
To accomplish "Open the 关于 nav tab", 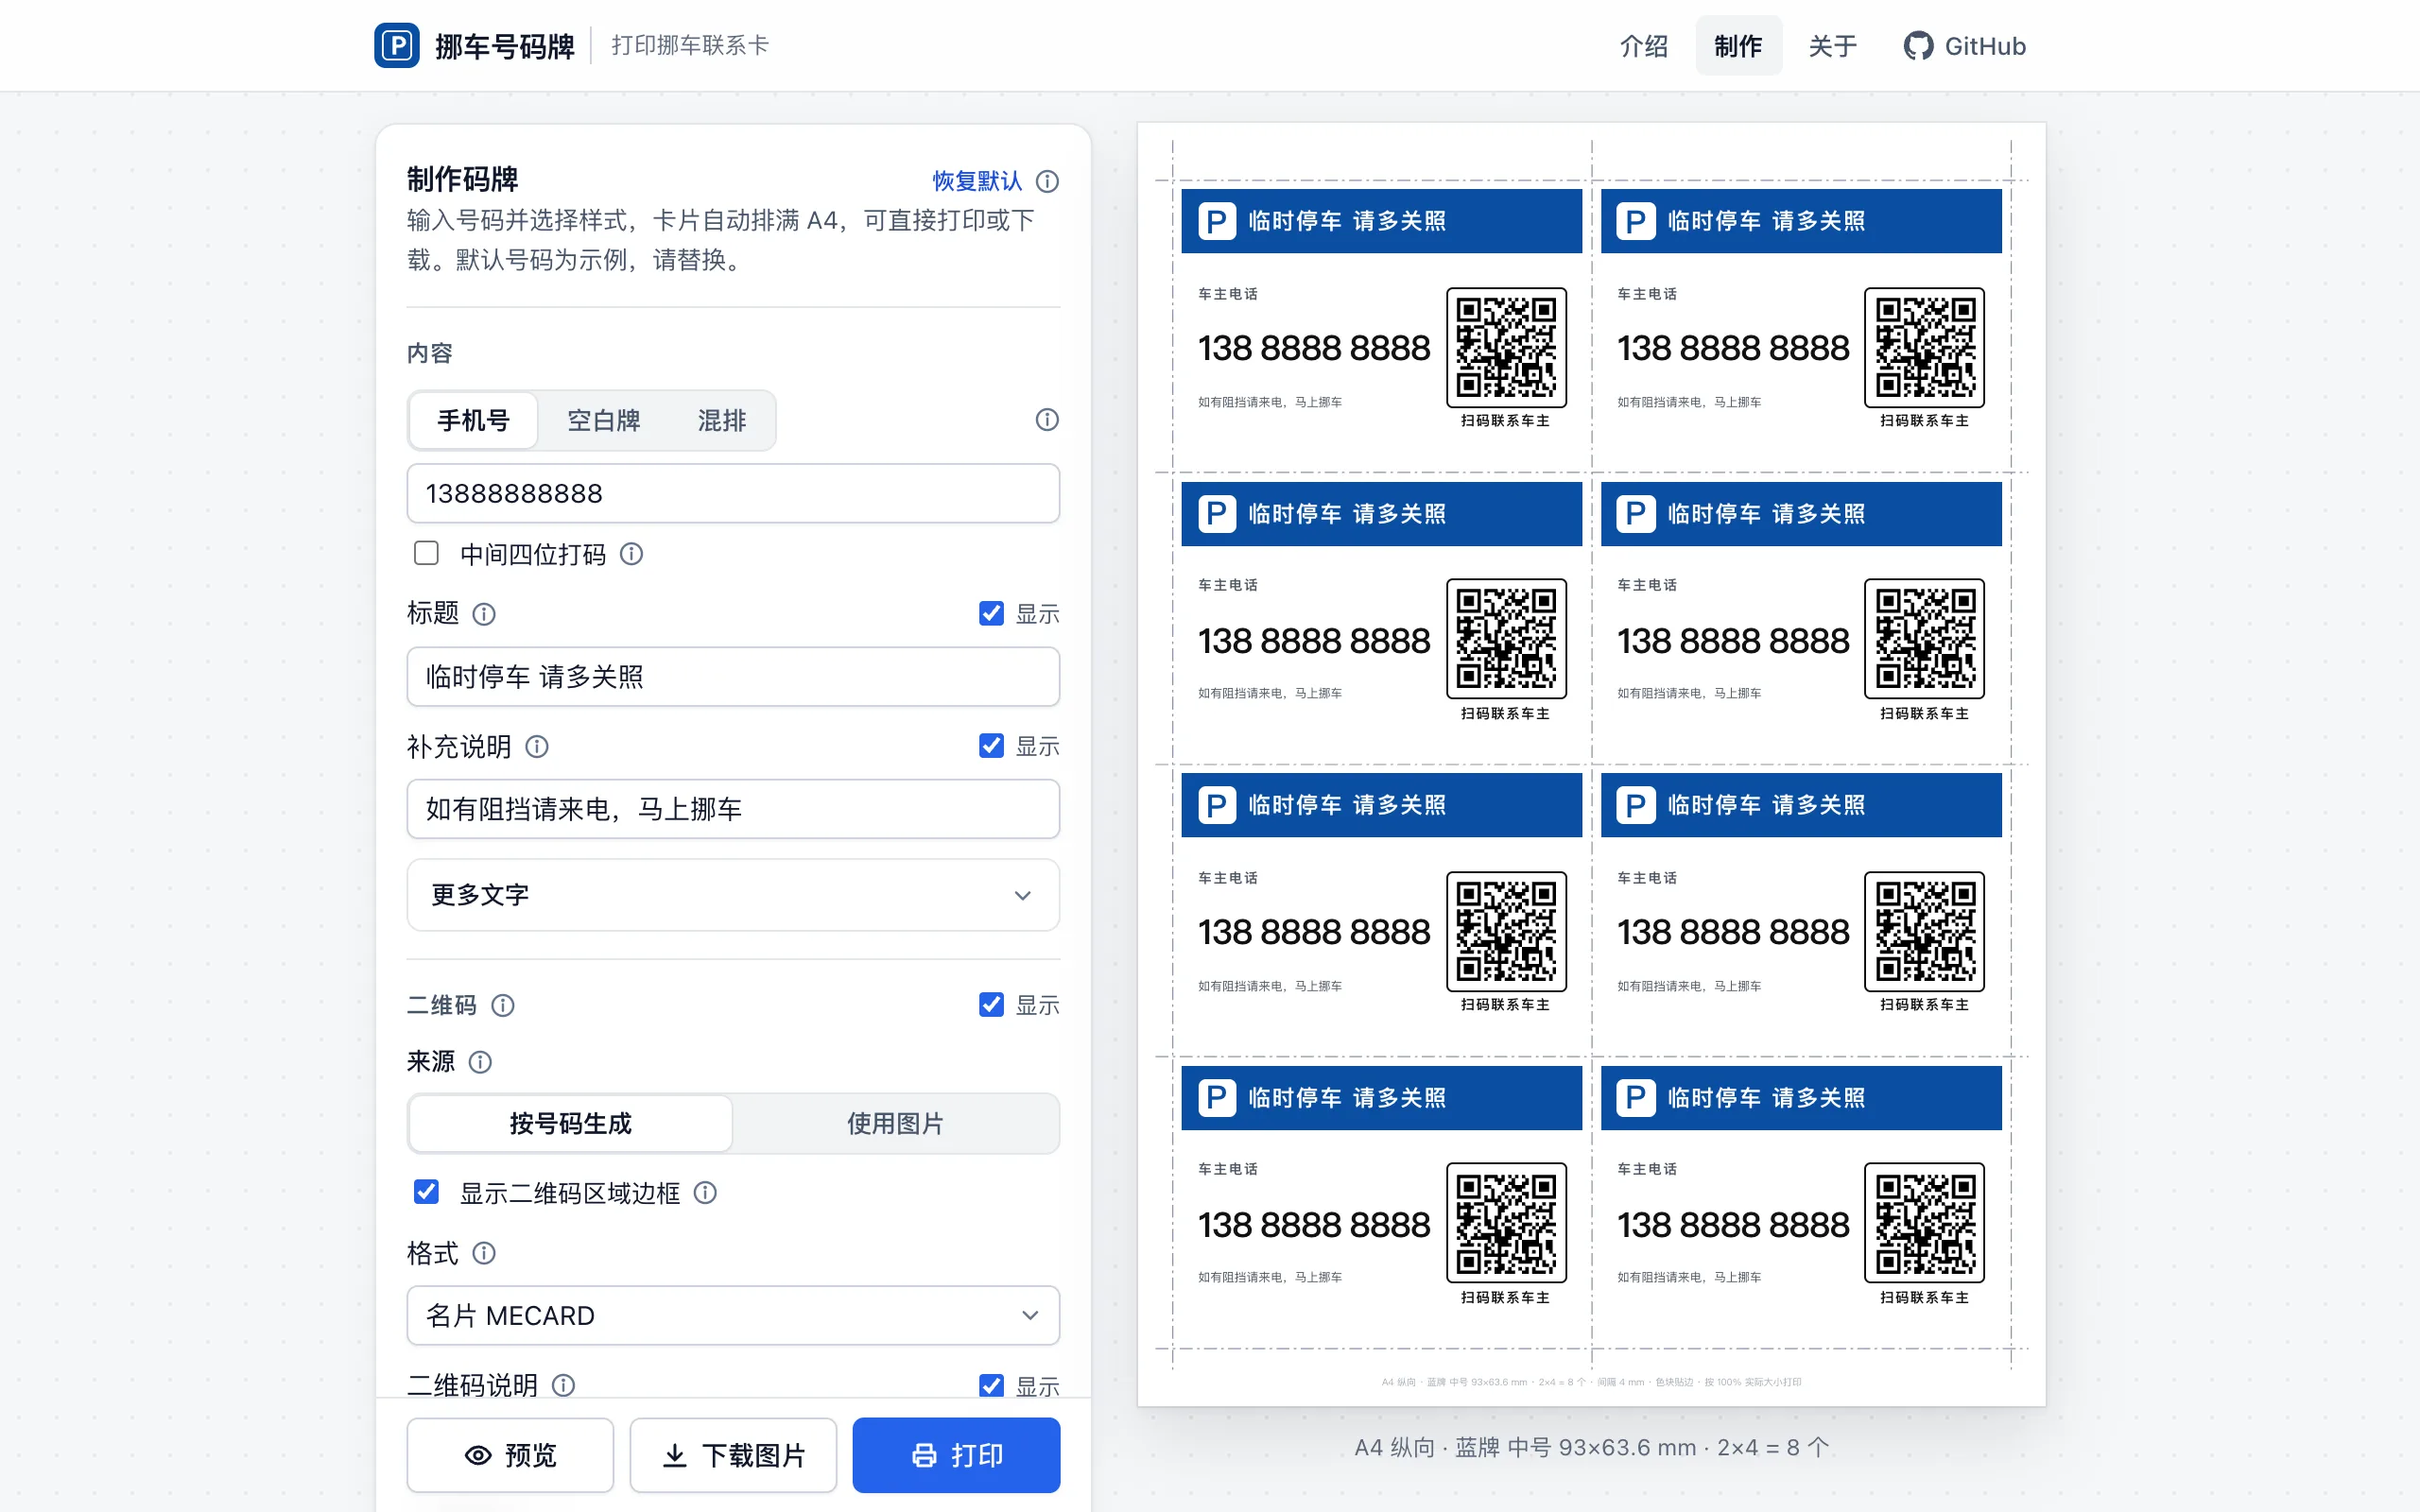I will 1832,46.
